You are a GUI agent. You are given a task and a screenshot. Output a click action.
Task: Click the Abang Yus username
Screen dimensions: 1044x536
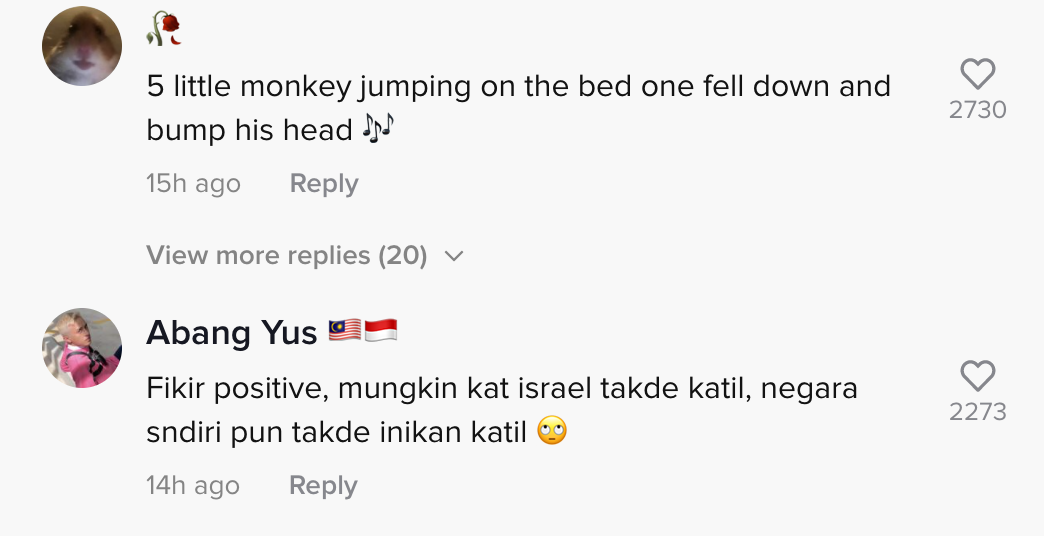[232, 332]
